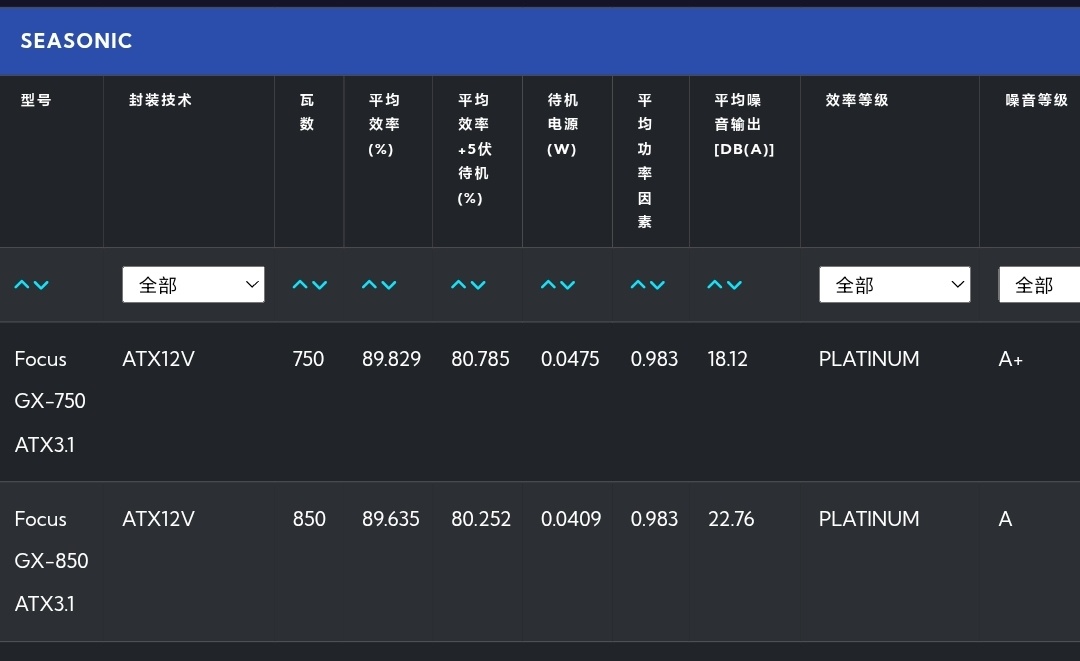Image resolution: width=1080 pixels, height=661 pixels.
Task: Open the Focus GX-850 ATX3.1 entry
Action: [x=51, y=561]
